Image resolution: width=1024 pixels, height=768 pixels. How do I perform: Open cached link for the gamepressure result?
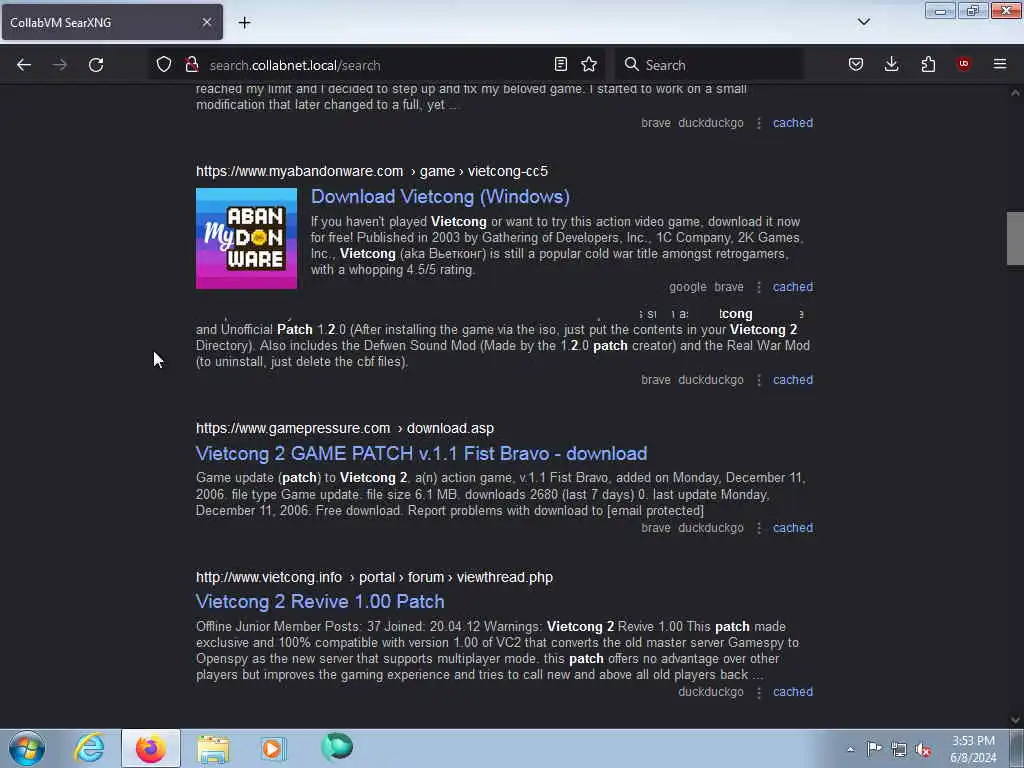(793, 528)
